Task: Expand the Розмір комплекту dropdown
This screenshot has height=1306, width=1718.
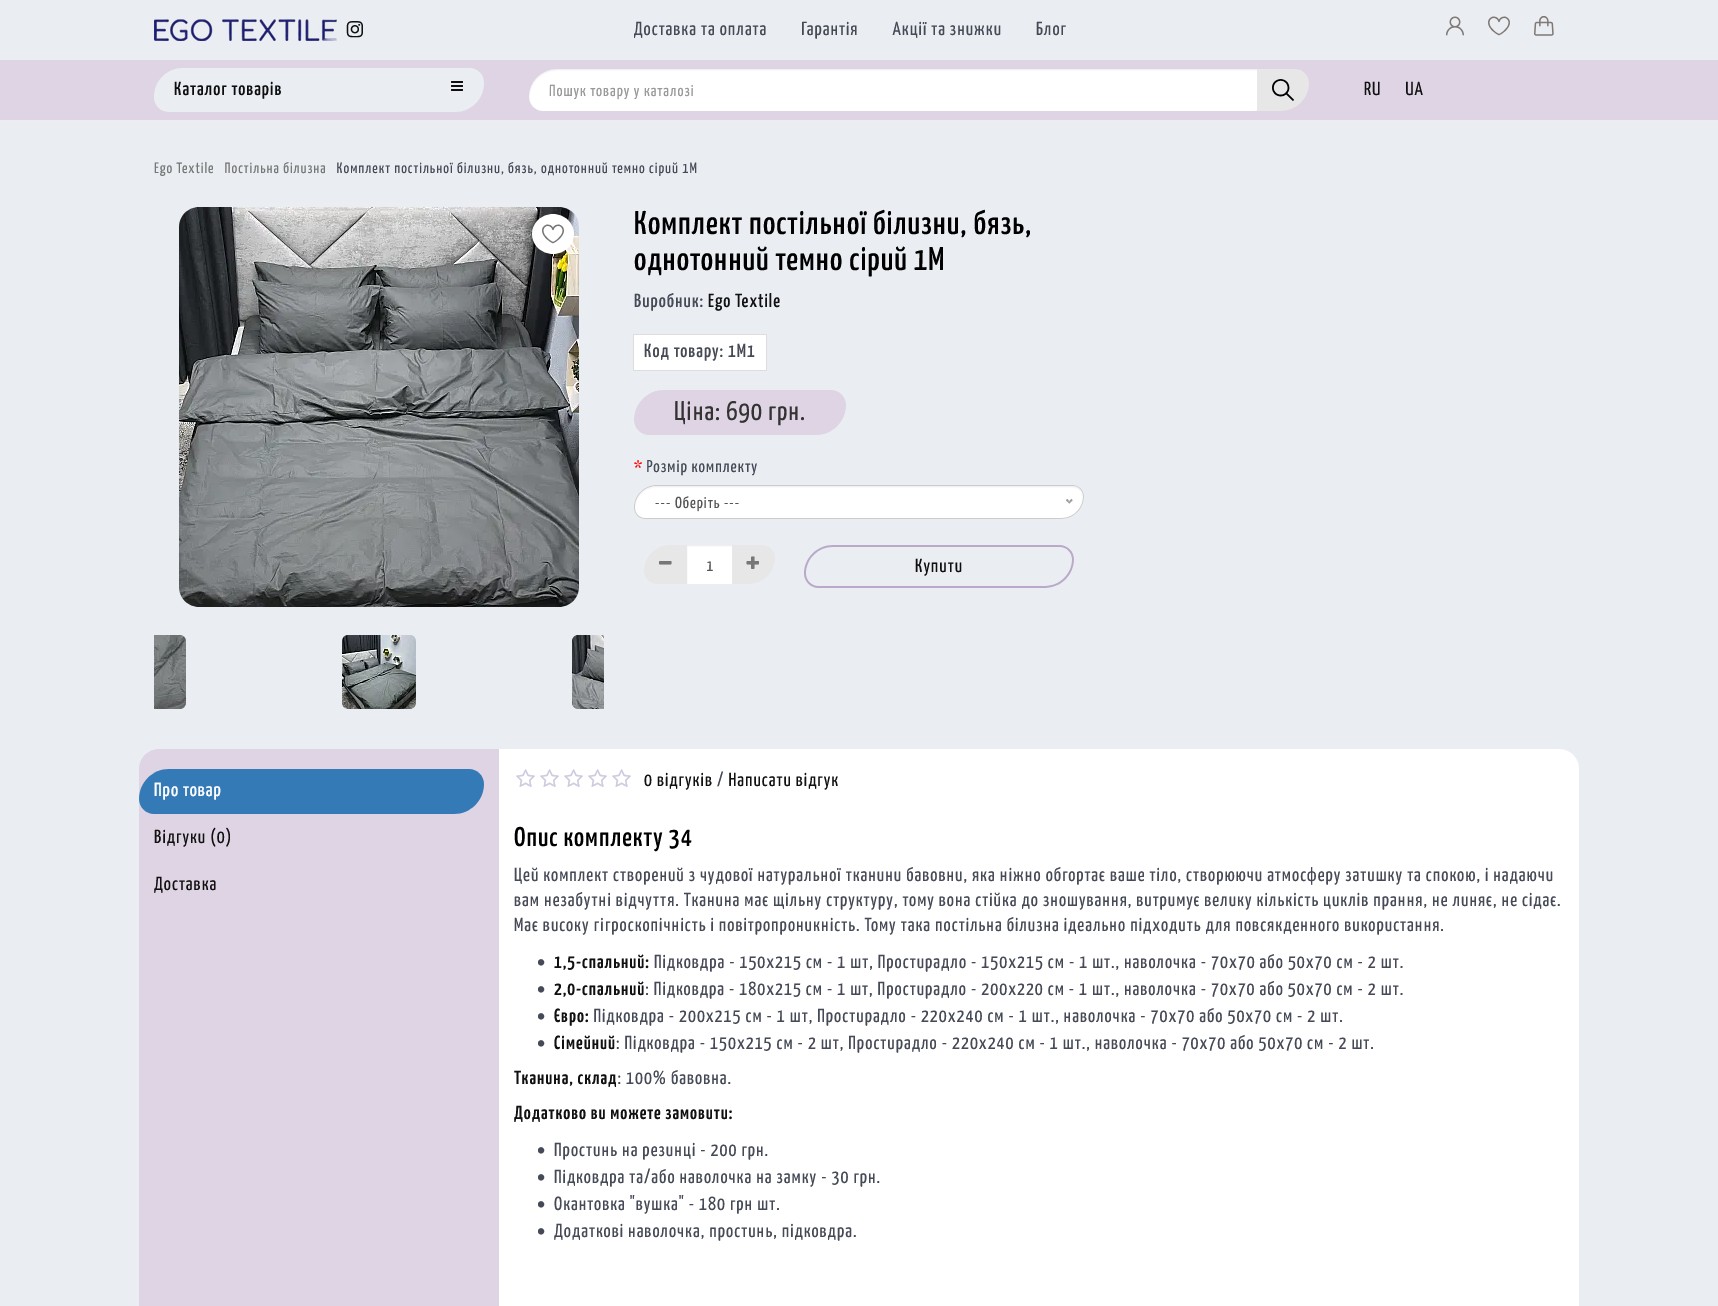Action: [858, 502]
